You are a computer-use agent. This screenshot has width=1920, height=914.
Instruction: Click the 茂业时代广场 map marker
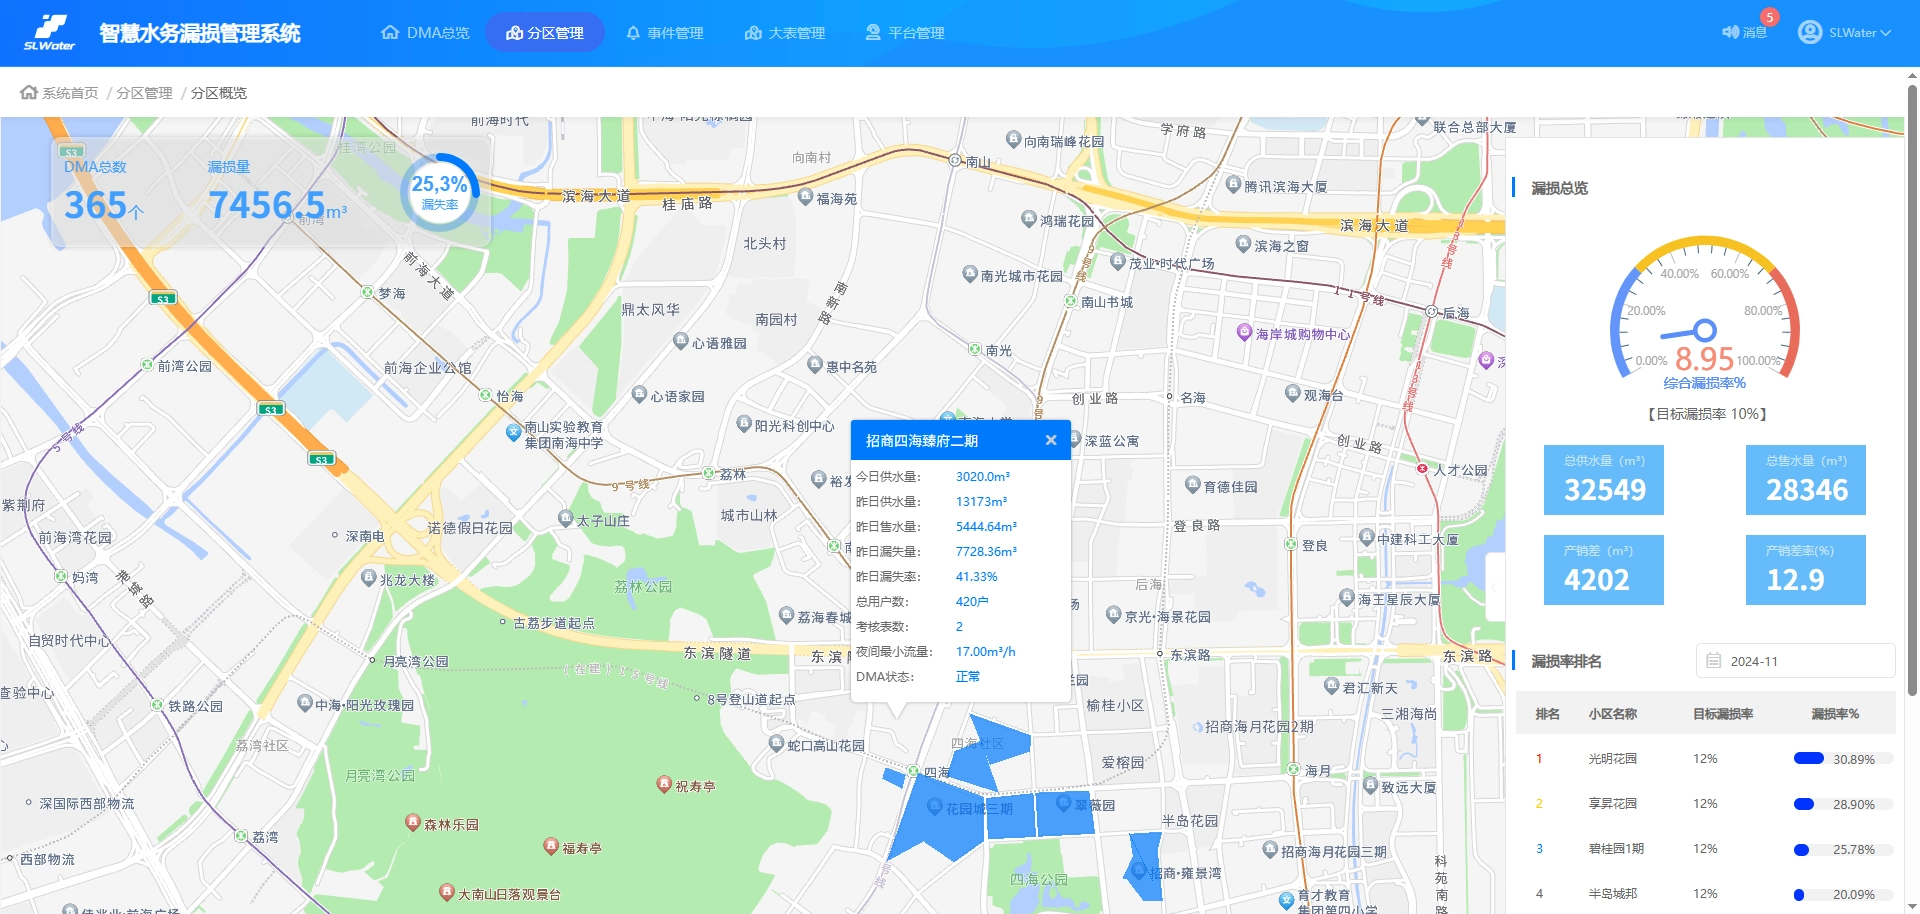point(1119,262)
